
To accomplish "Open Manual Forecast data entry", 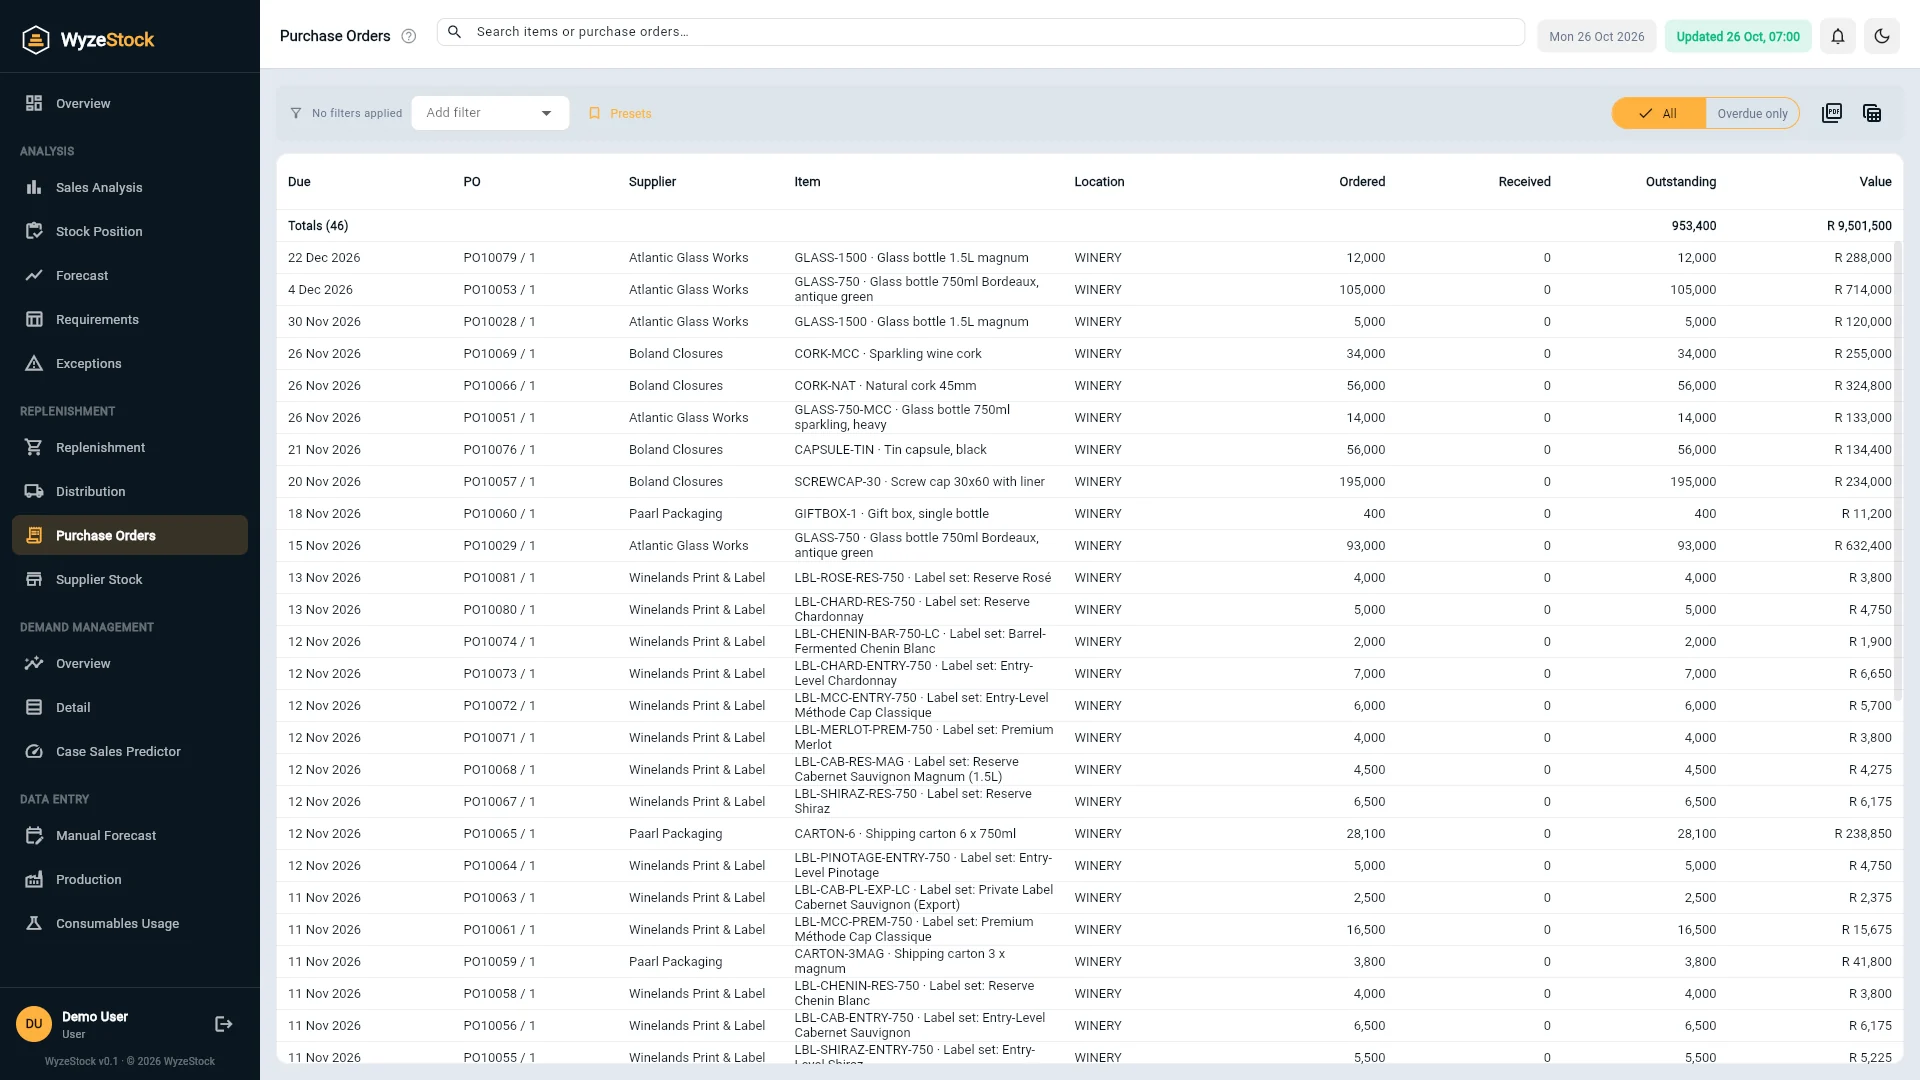I will click(x=130, y=835).
